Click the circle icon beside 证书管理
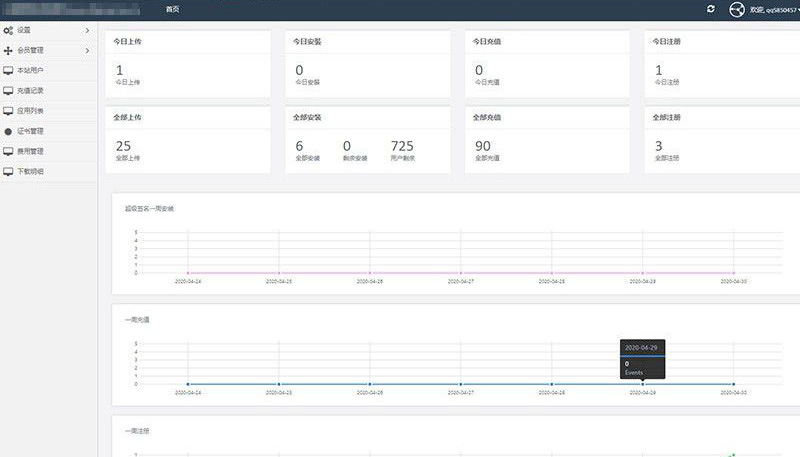800x457 pixels. (8, 131)
